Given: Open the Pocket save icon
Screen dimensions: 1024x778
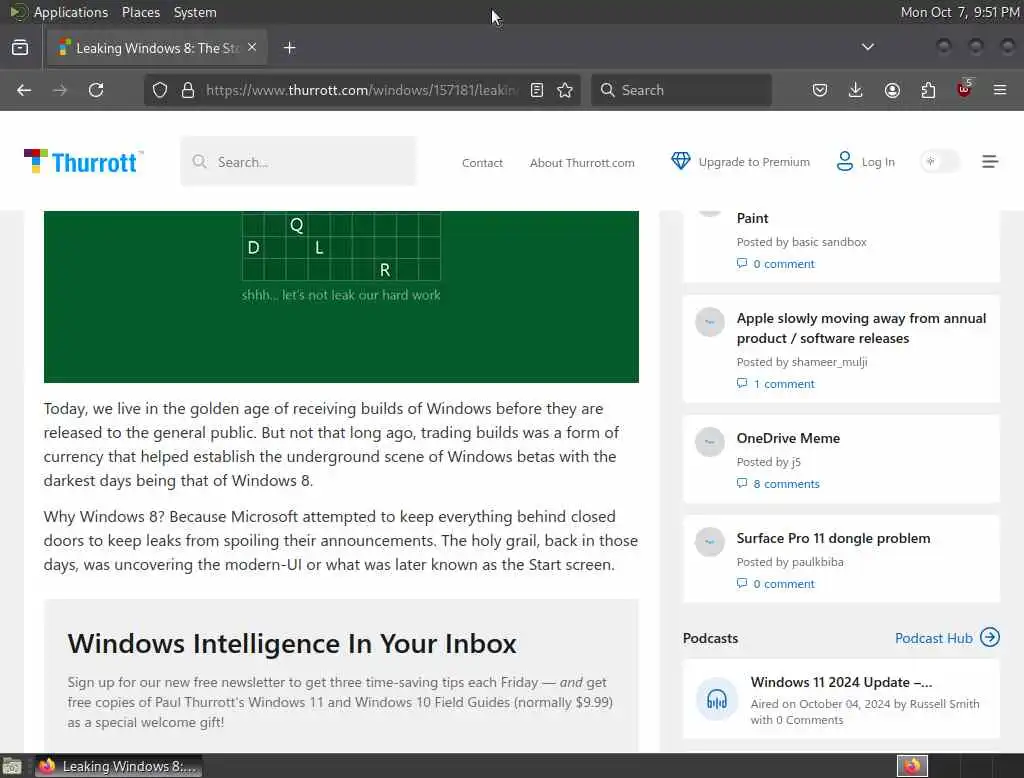Looking at the screenshot, I should [x=820, y=90].
